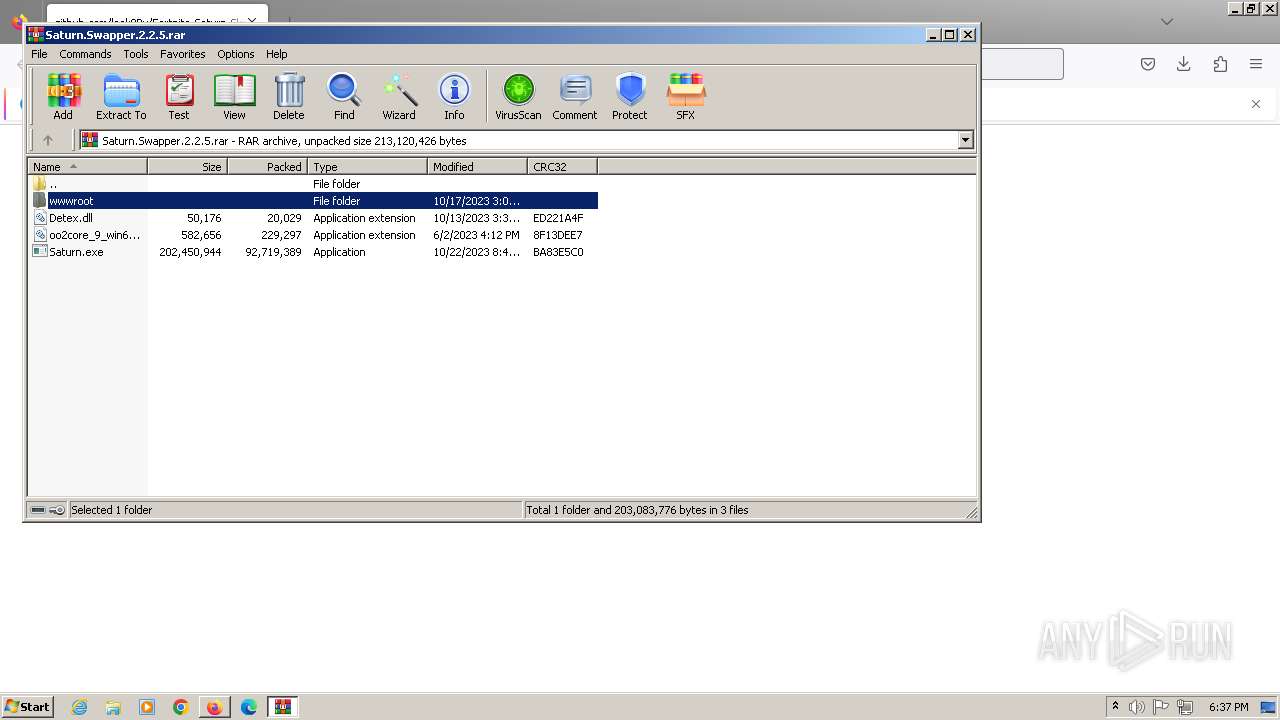Open media player taskbar icon
This screenshot has width=1280, height=720.
[x=147, y=707]
